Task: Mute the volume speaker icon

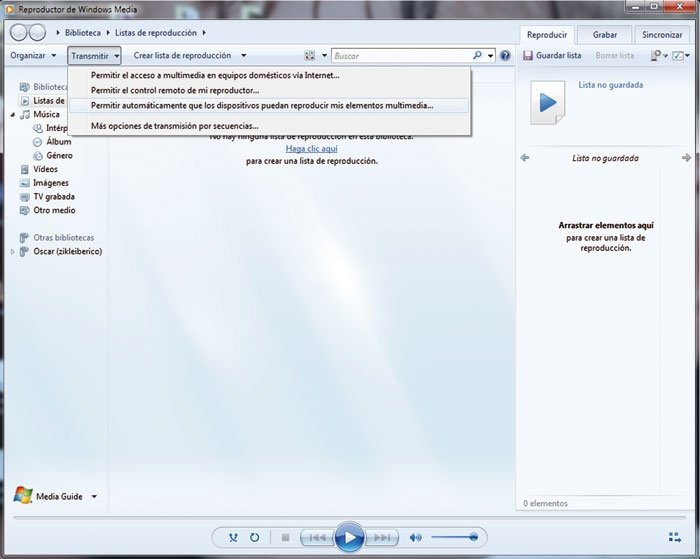Action: [x=415, y=537]
